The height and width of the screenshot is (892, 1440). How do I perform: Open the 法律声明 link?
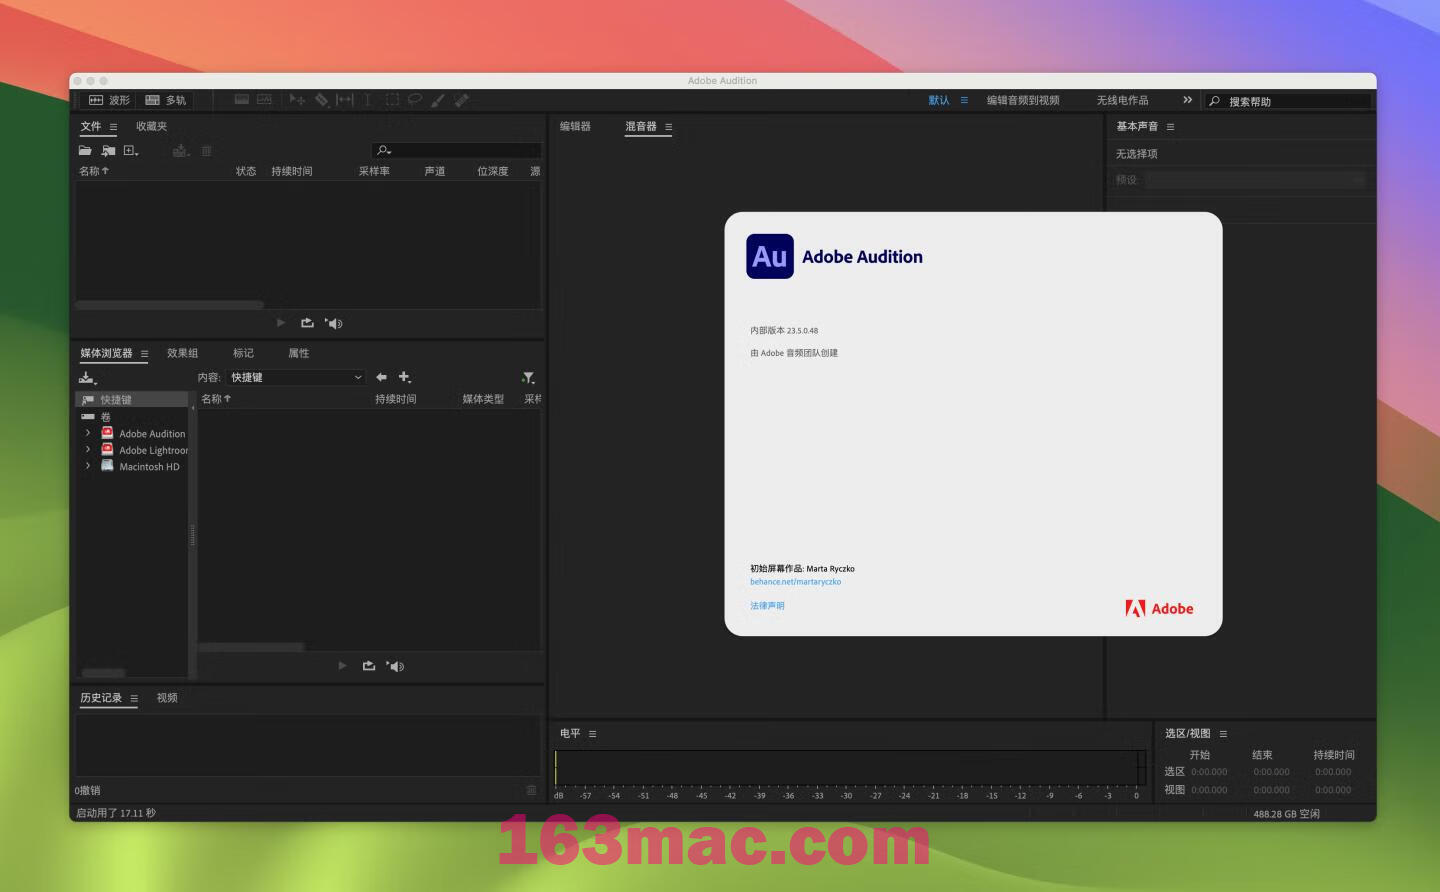click(767, 606)
